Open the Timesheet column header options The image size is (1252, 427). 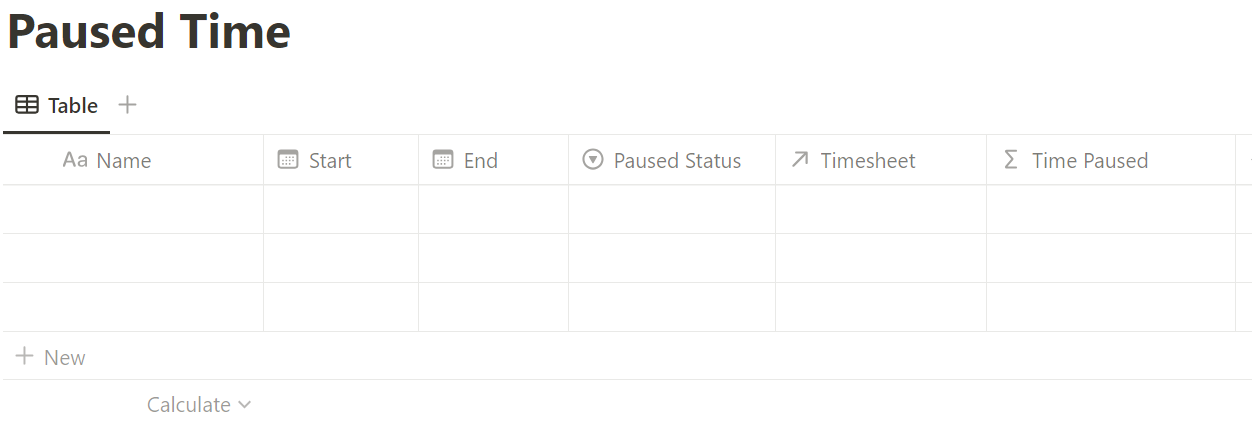point(881,160)
